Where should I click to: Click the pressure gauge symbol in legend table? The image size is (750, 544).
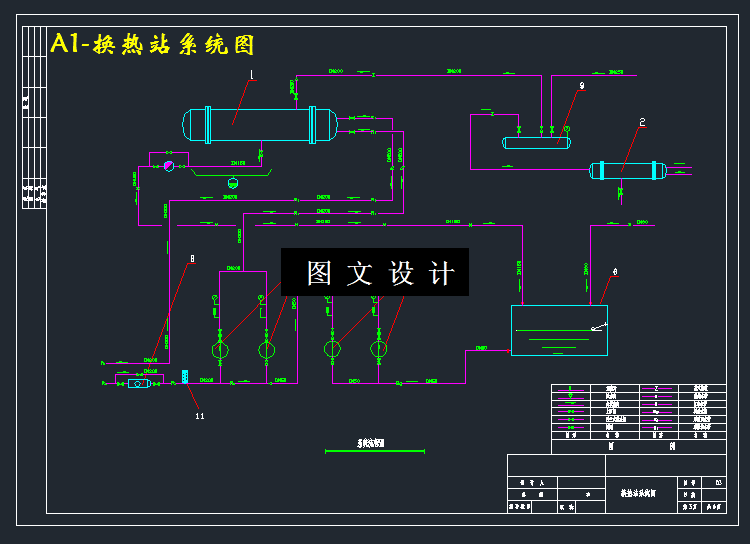(x=570, y=396)
